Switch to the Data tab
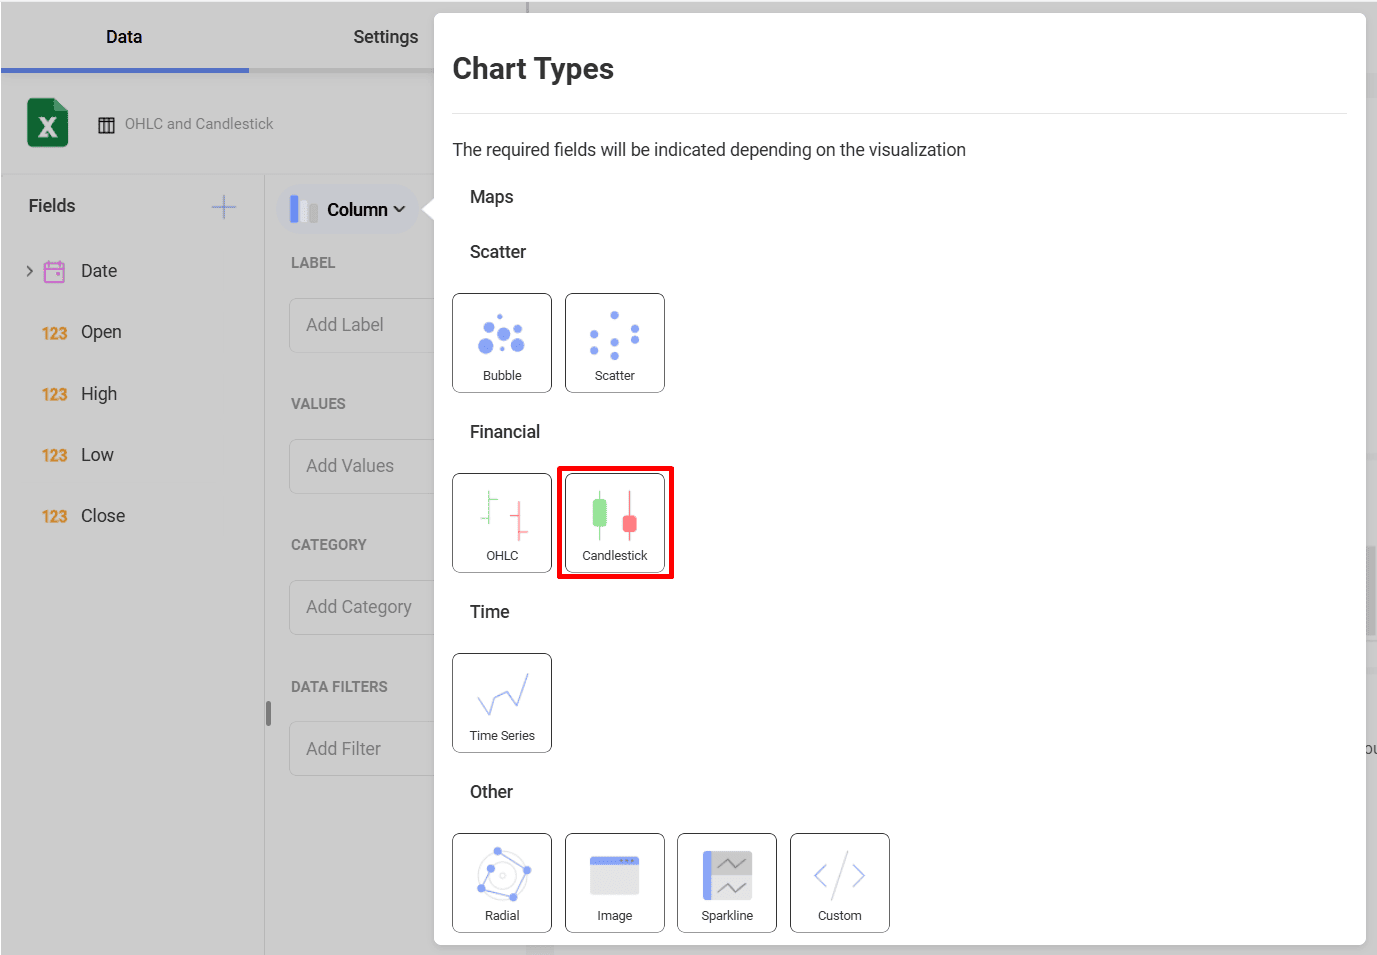The width and height of the screenshot is (1377, 955). pyautogui.click(x=124, y=37)
